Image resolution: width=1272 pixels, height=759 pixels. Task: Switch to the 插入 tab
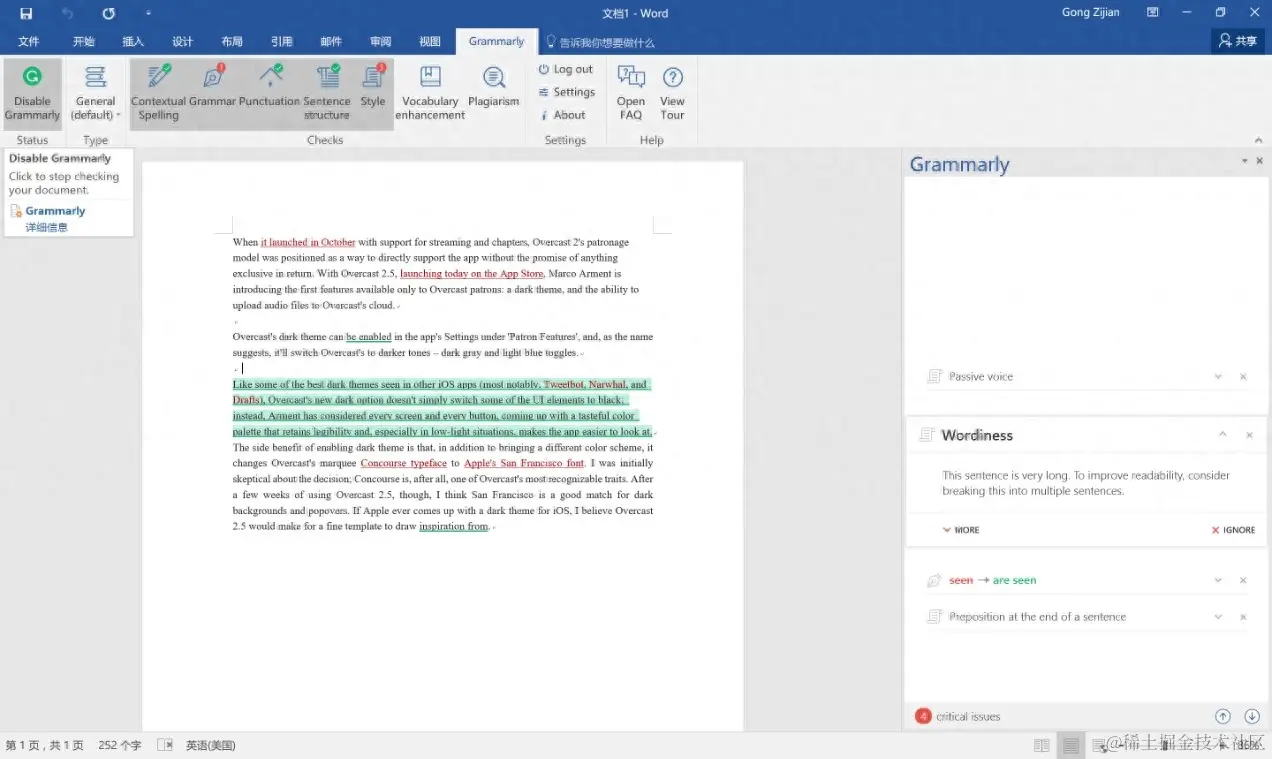click(133, 42)
